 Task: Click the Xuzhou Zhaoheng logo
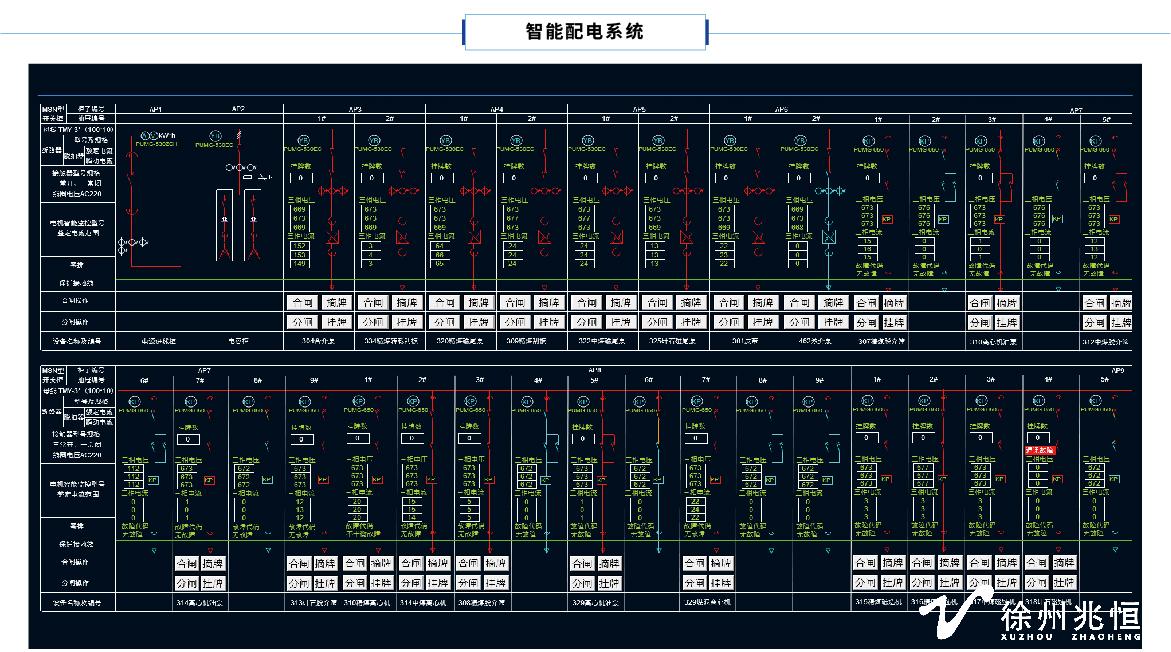(x=1030, y=620)
